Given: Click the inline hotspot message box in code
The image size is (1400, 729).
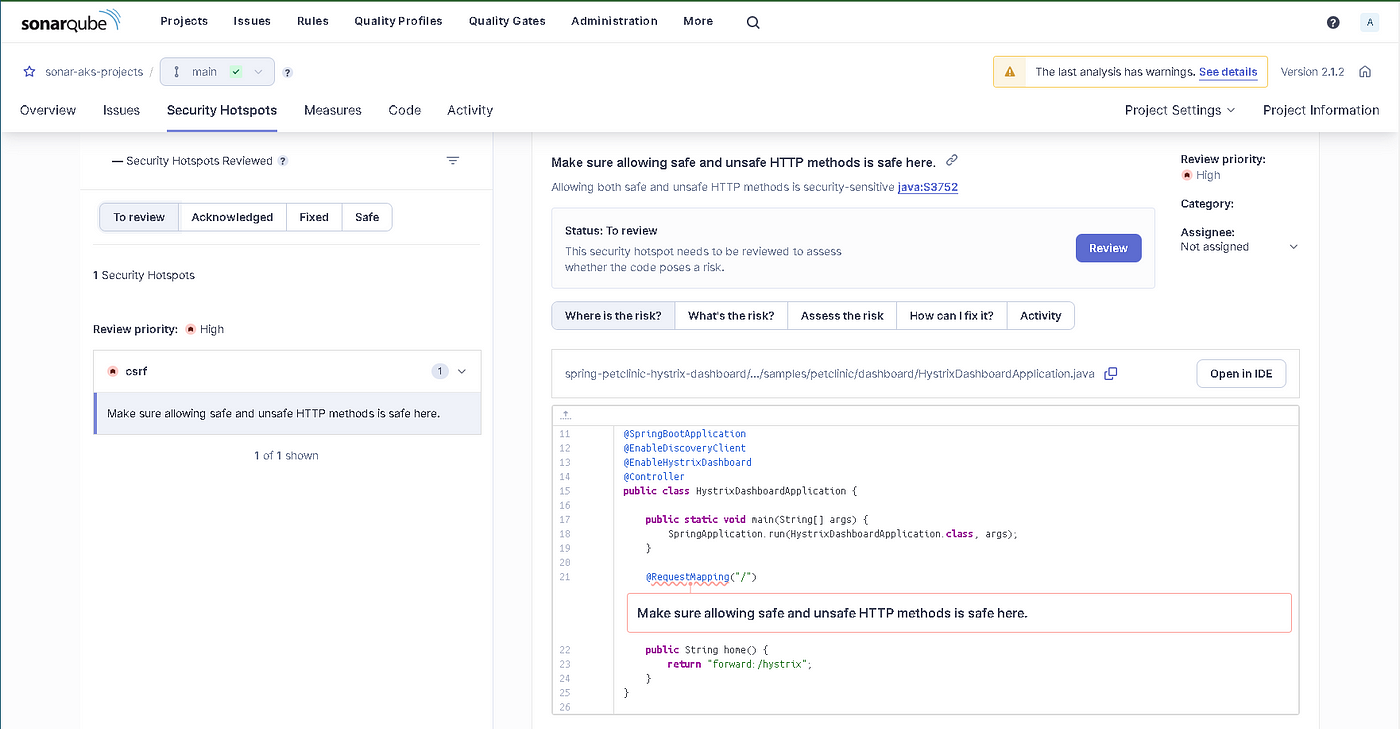Looking at the screenshot, I should tap(959, 613).
